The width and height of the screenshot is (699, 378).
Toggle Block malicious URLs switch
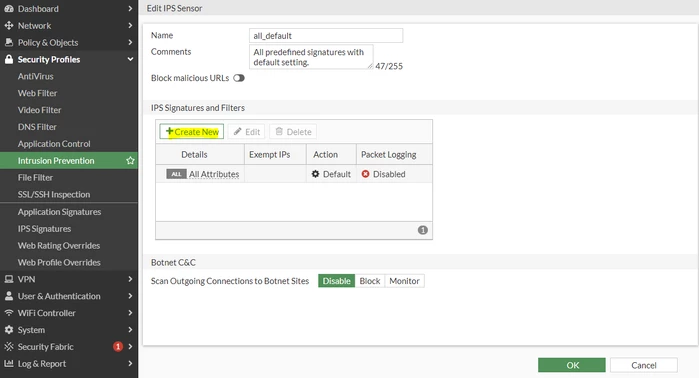(239, 78)
